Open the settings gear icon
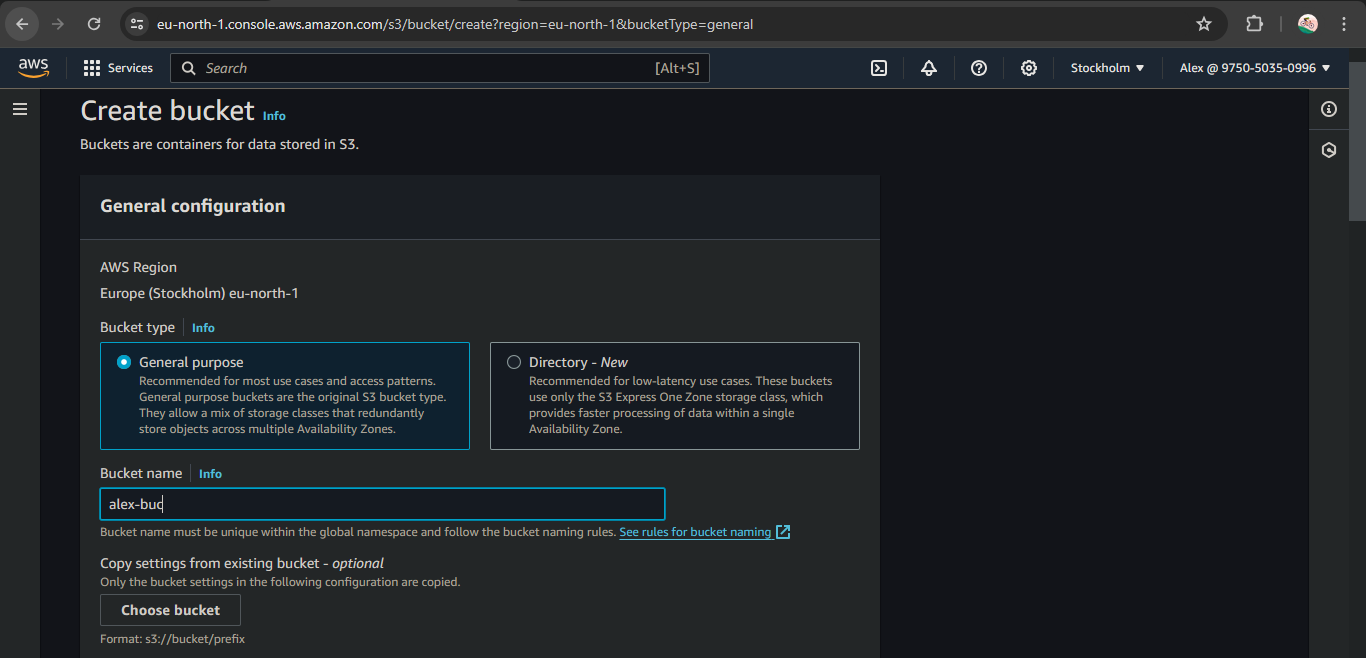 (x=1029, y=68)
